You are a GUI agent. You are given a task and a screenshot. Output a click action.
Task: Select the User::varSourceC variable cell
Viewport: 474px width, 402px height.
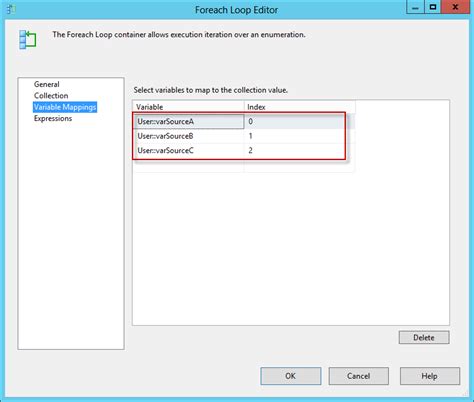click(x=189, y=150)
